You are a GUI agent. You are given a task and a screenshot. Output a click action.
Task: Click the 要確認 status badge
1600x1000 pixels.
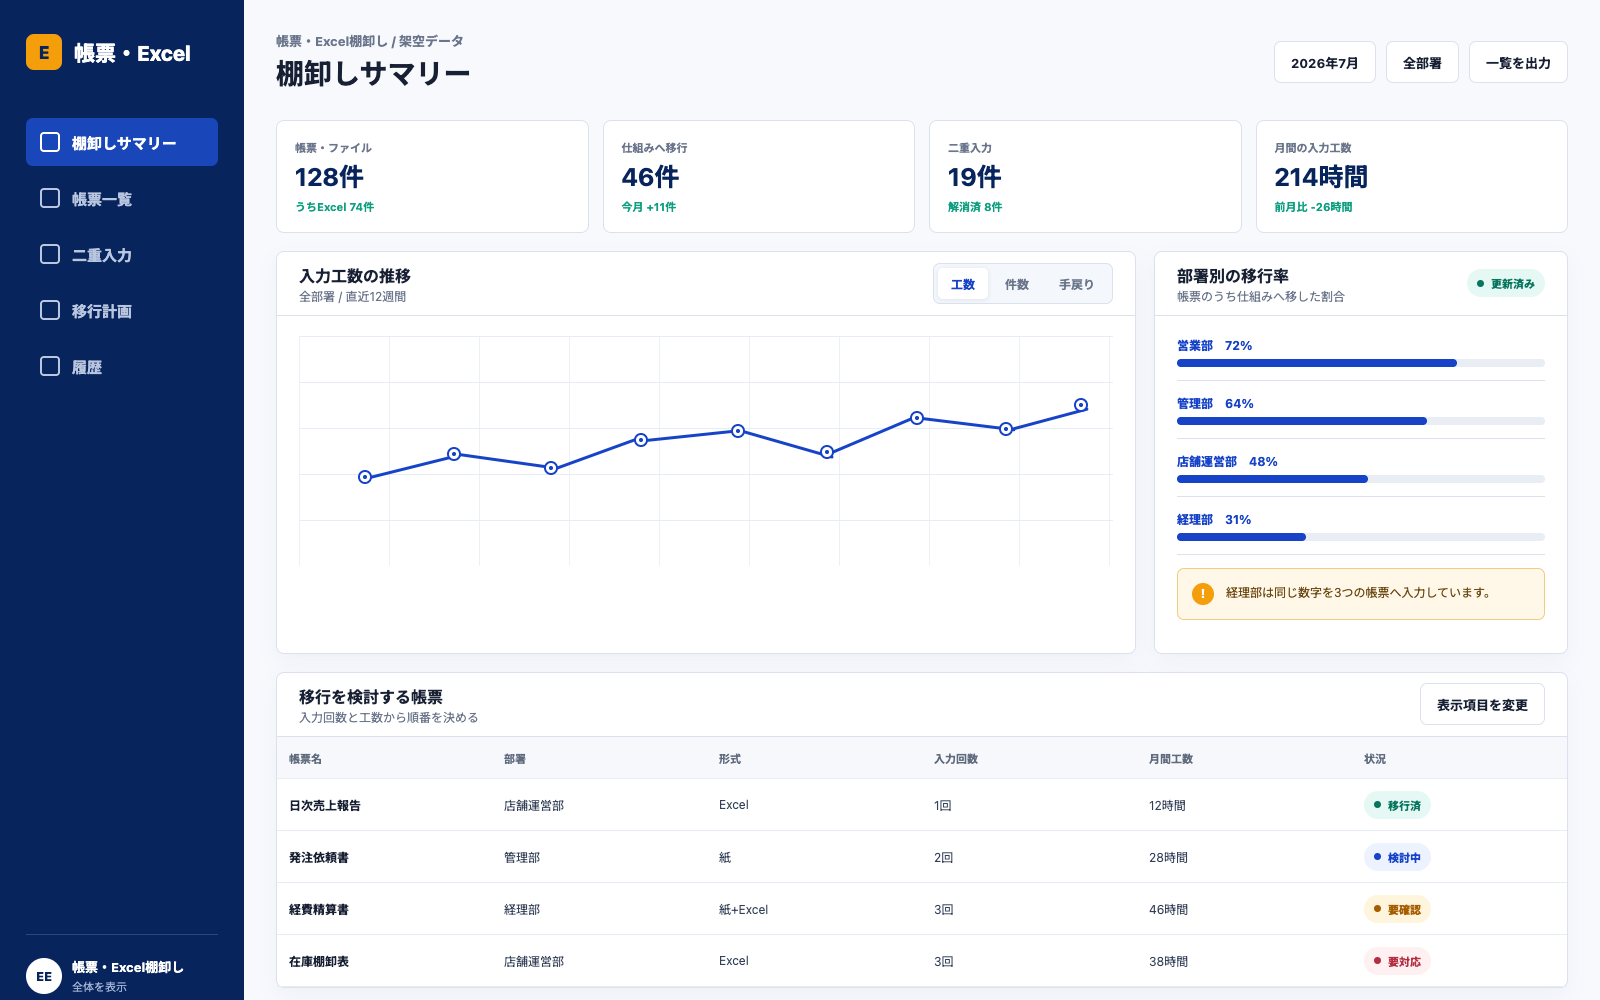pos(1397,909)
